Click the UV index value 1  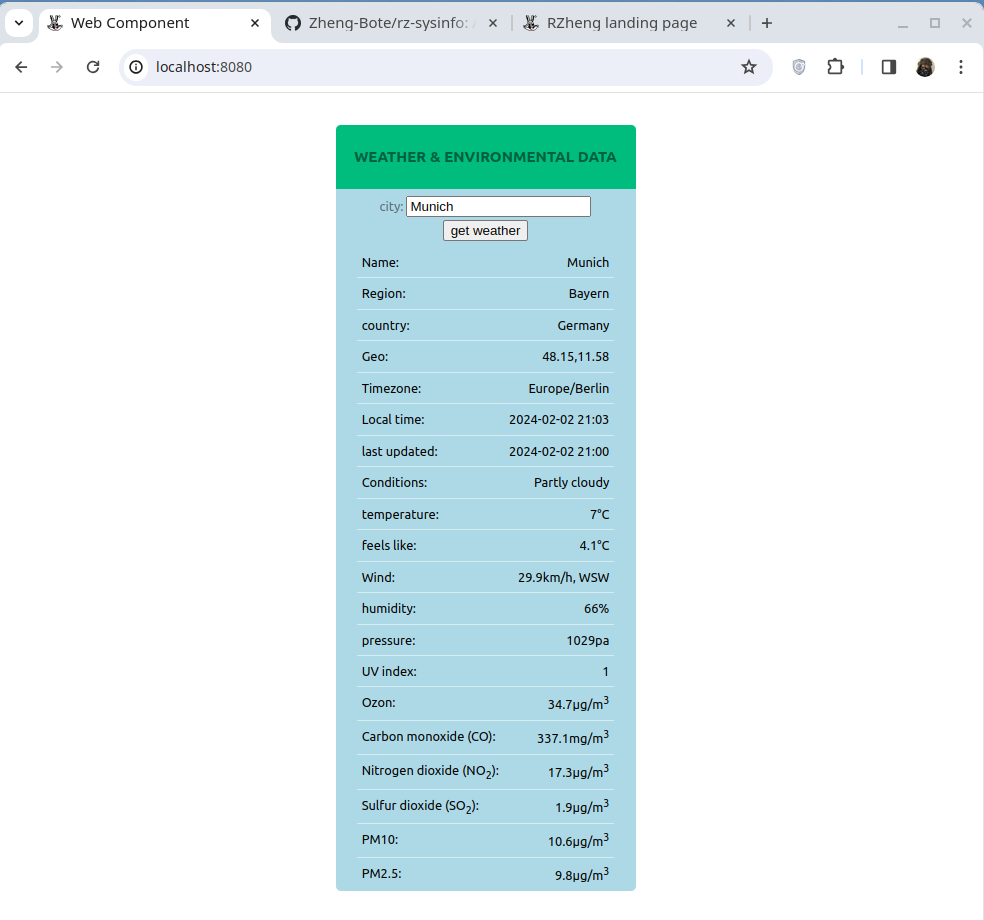[606, 671]
